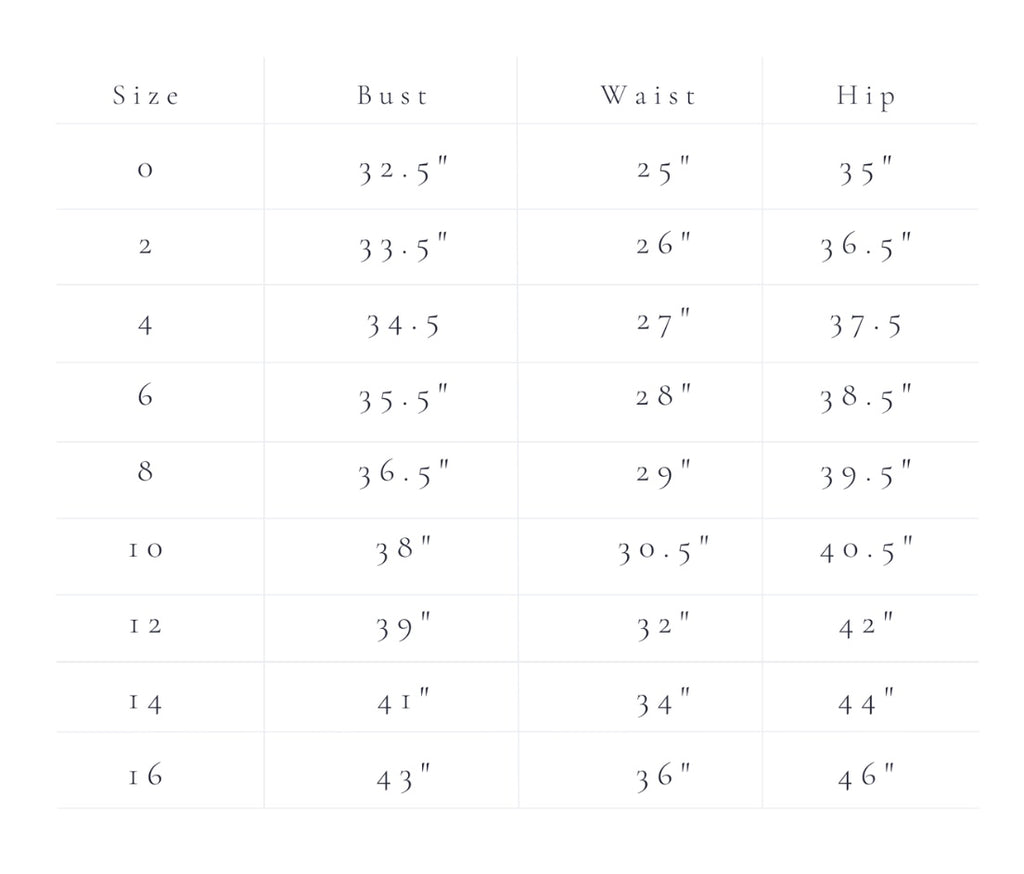Click the 42" hip measurement

pyautogui.click(x=866, y=627)
